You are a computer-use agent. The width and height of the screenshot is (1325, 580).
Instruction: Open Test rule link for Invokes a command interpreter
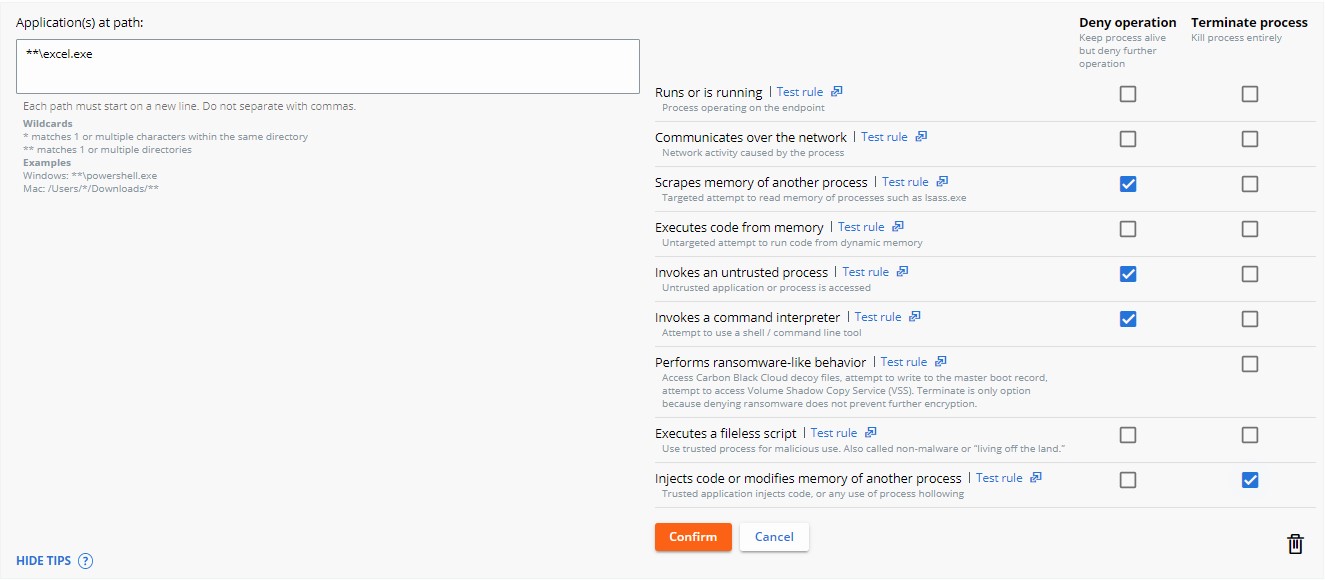880,316
